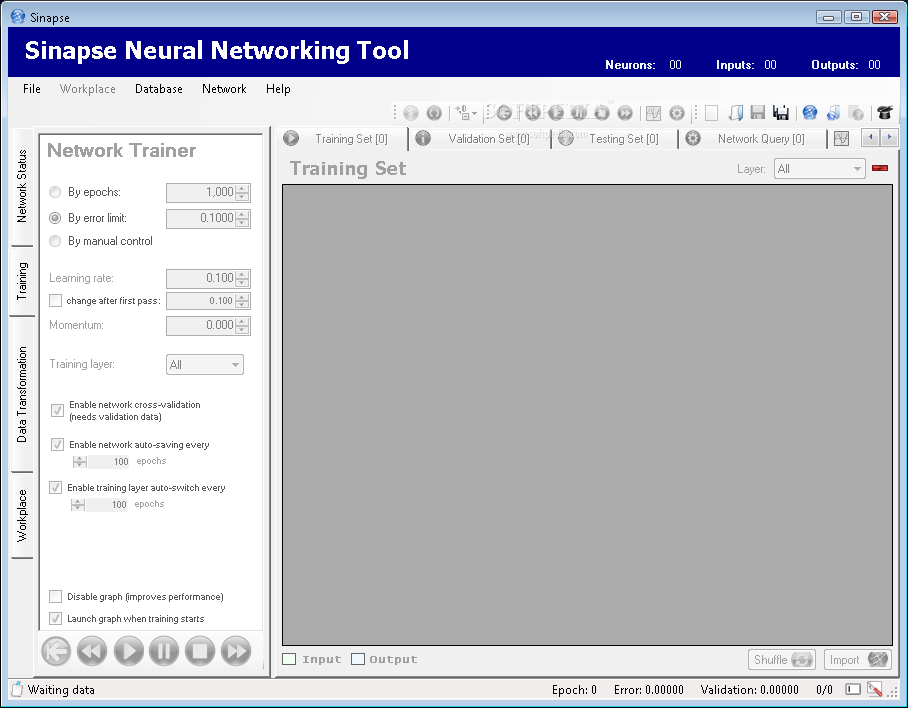Open the graph tab icon after Network Query

click(841, 138)
